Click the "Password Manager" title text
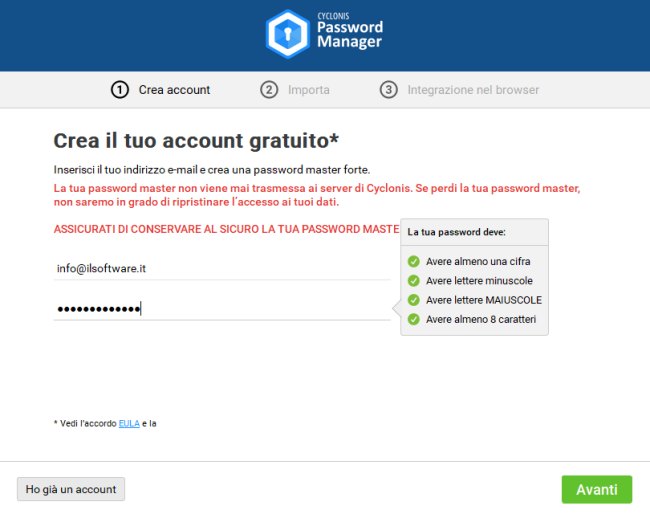This screenshot has width=650, height=514. [x=349, y=35]
